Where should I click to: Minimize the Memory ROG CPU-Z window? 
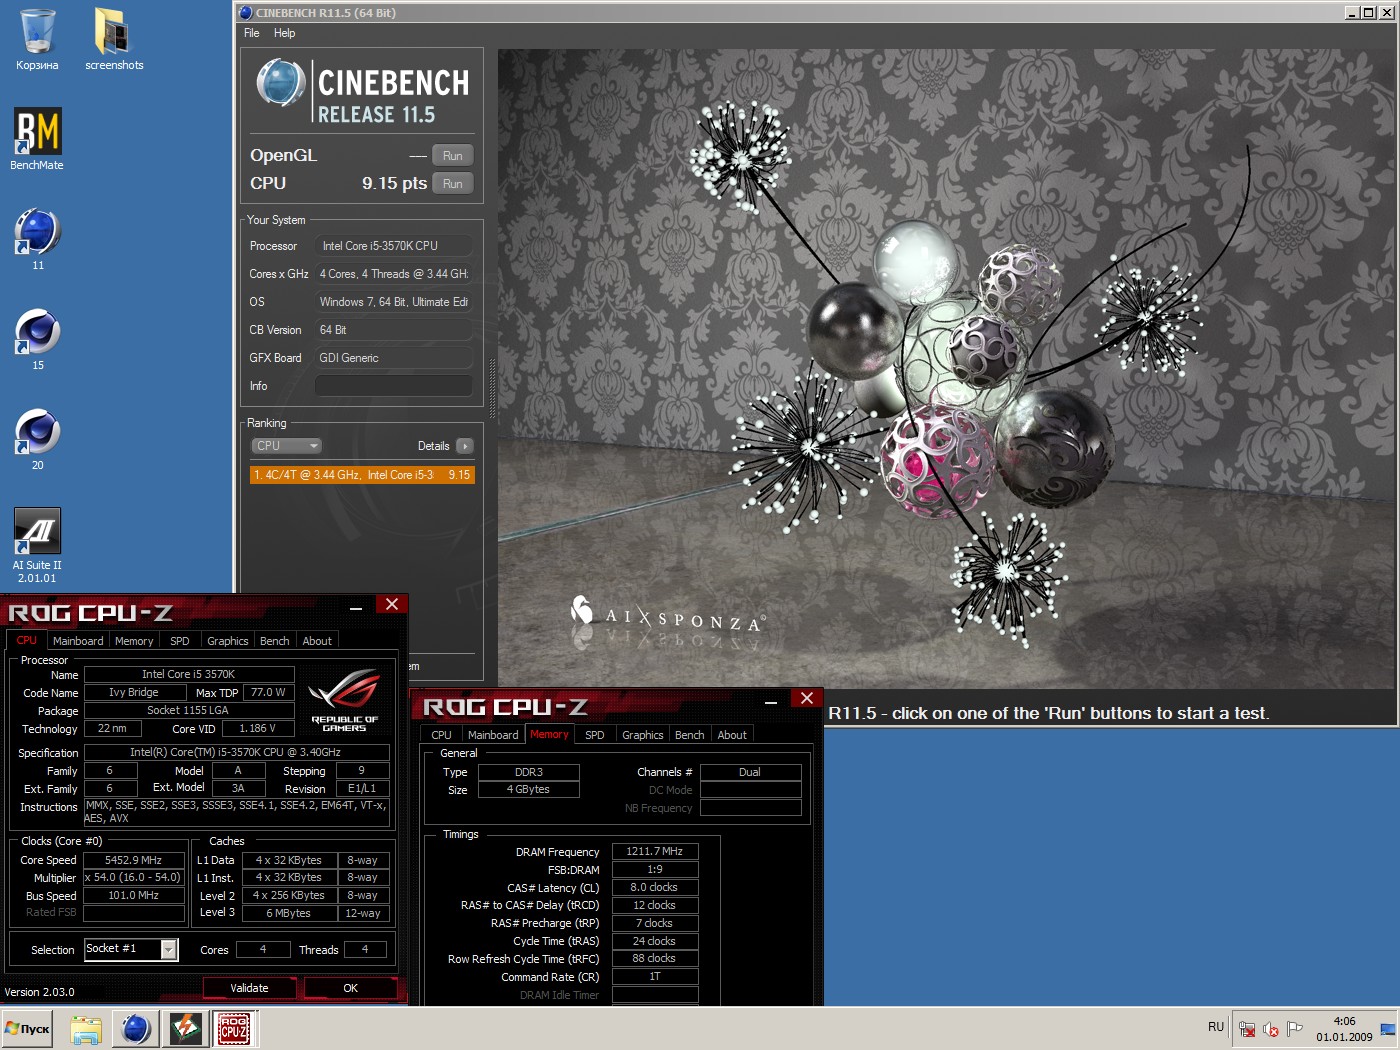[x=771, y=702]
